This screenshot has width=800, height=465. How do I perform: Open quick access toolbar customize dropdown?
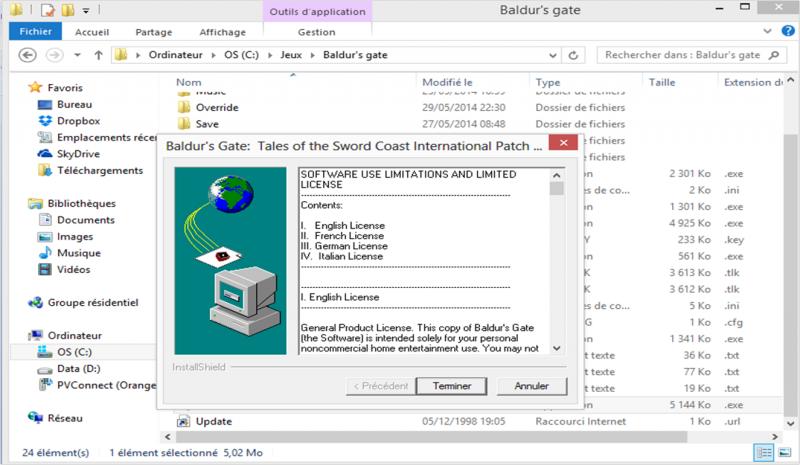tap(86, 10)
